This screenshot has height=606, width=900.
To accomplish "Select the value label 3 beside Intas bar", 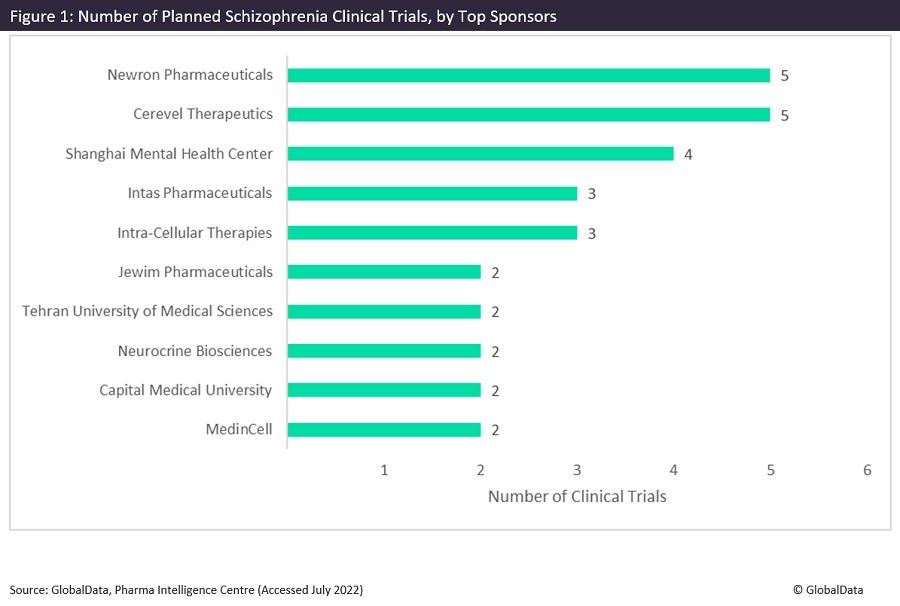I will click(592, 193).
